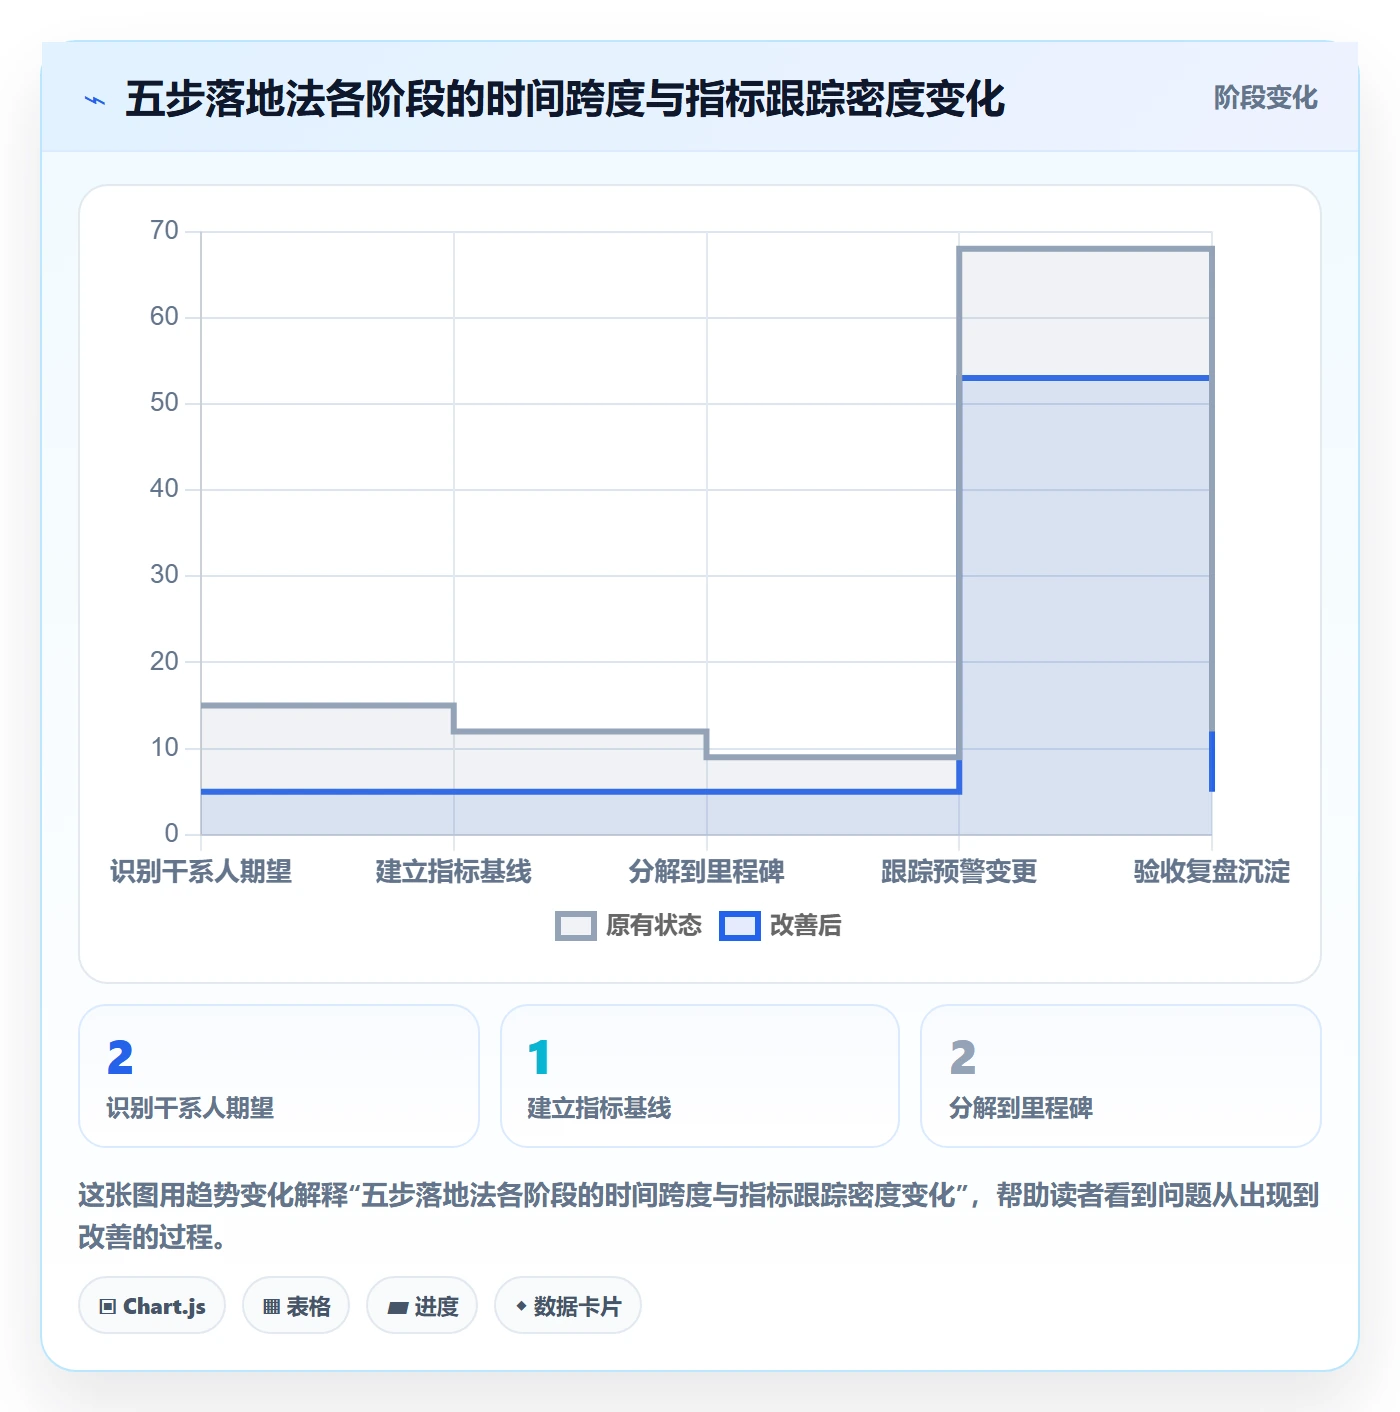Screen dimensions: 1400x1412
Task: Click x-axis label 识别干系人期望
Action: pos(201,871)
